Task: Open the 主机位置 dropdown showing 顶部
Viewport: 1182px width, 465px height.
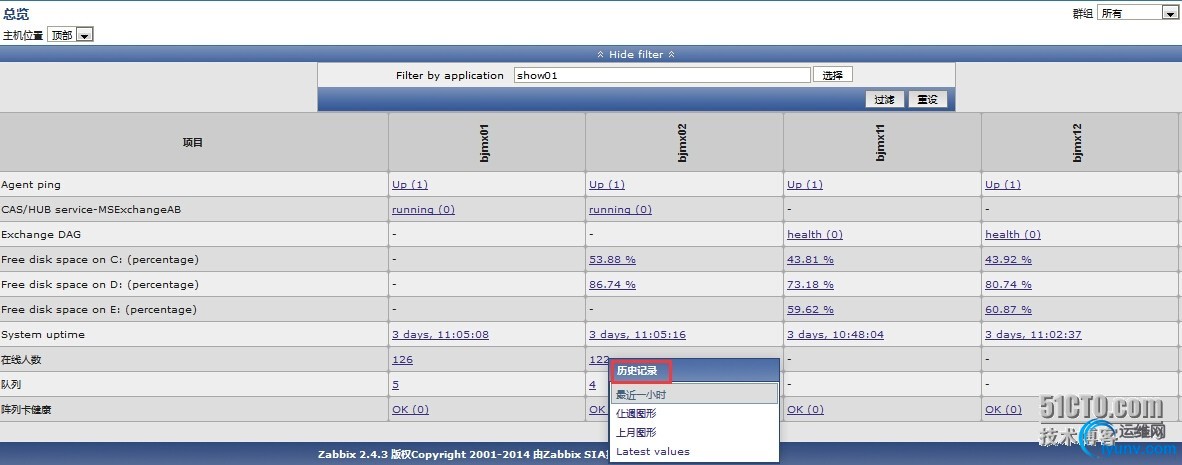Action: click(x=70, y=35)
